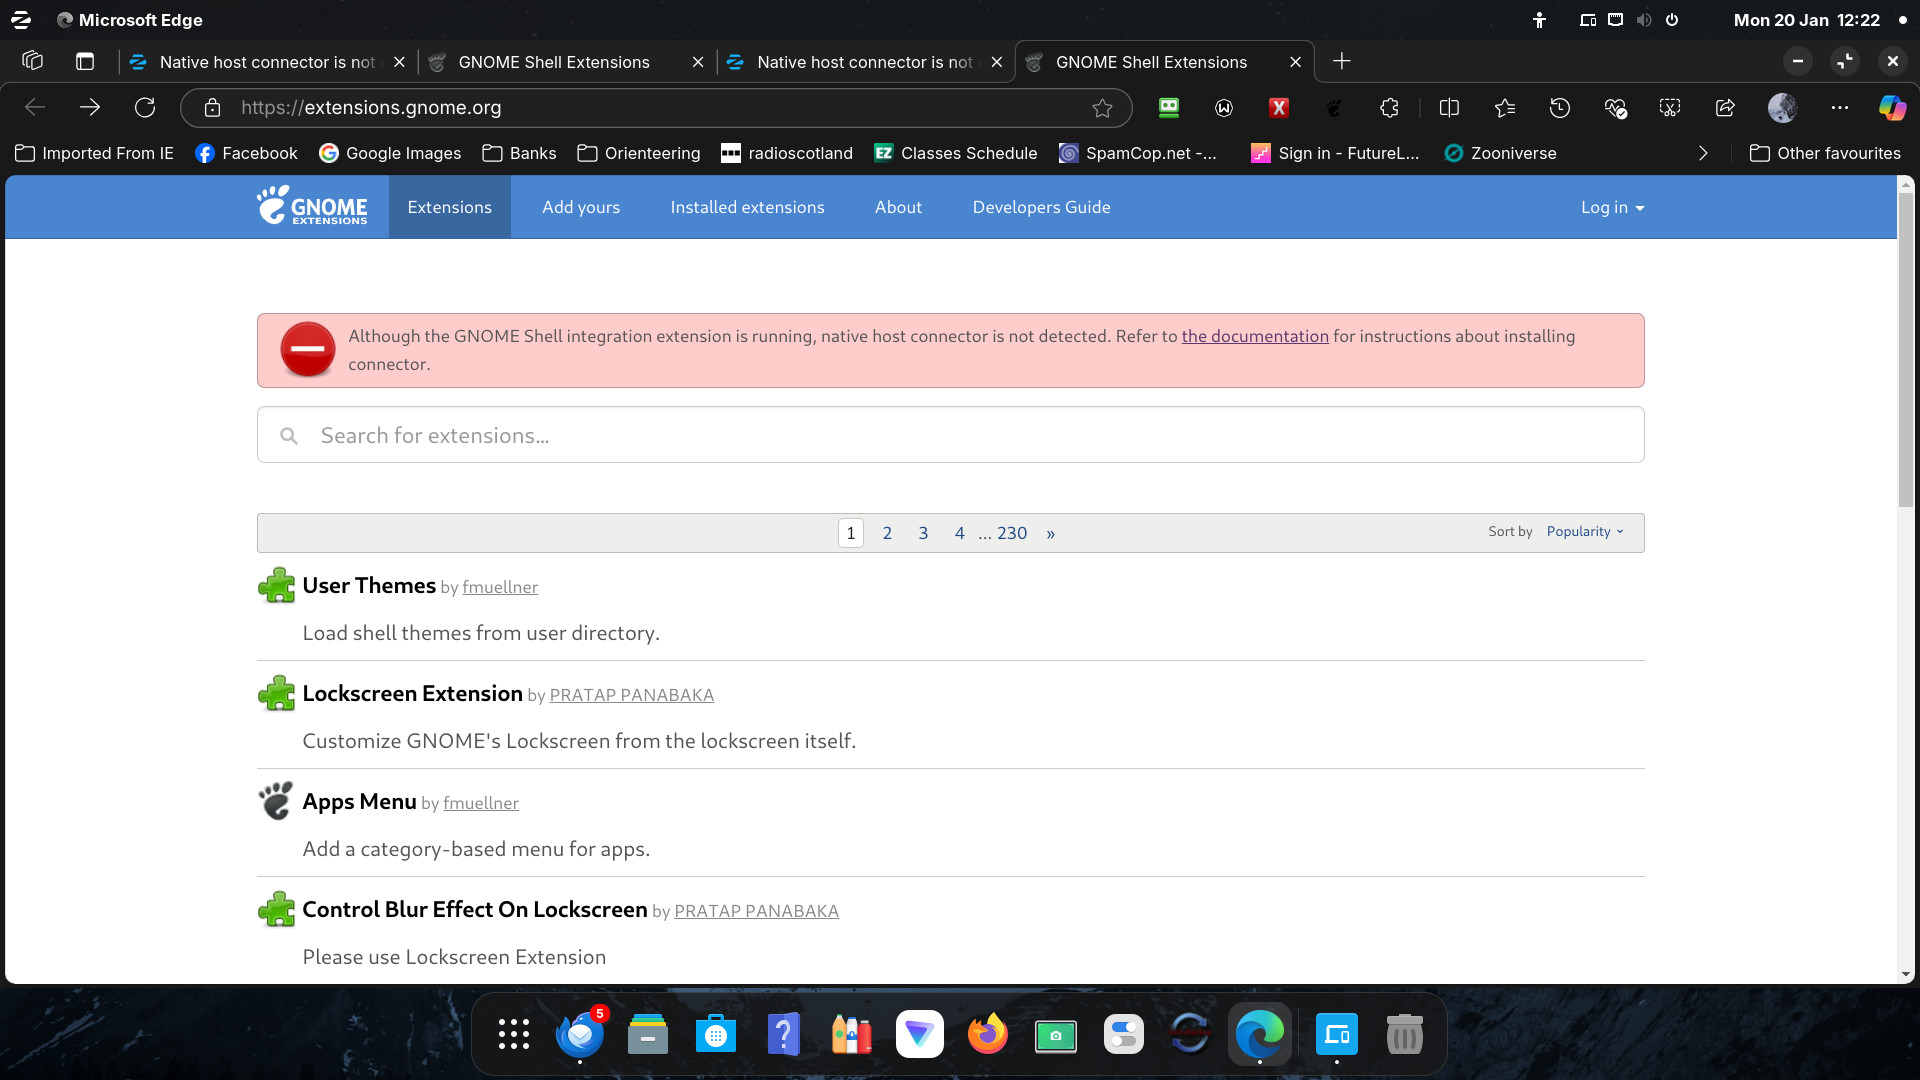Click the Search for extensions field
Viewport: 1920px width, 1080px height.
[950, 435]
